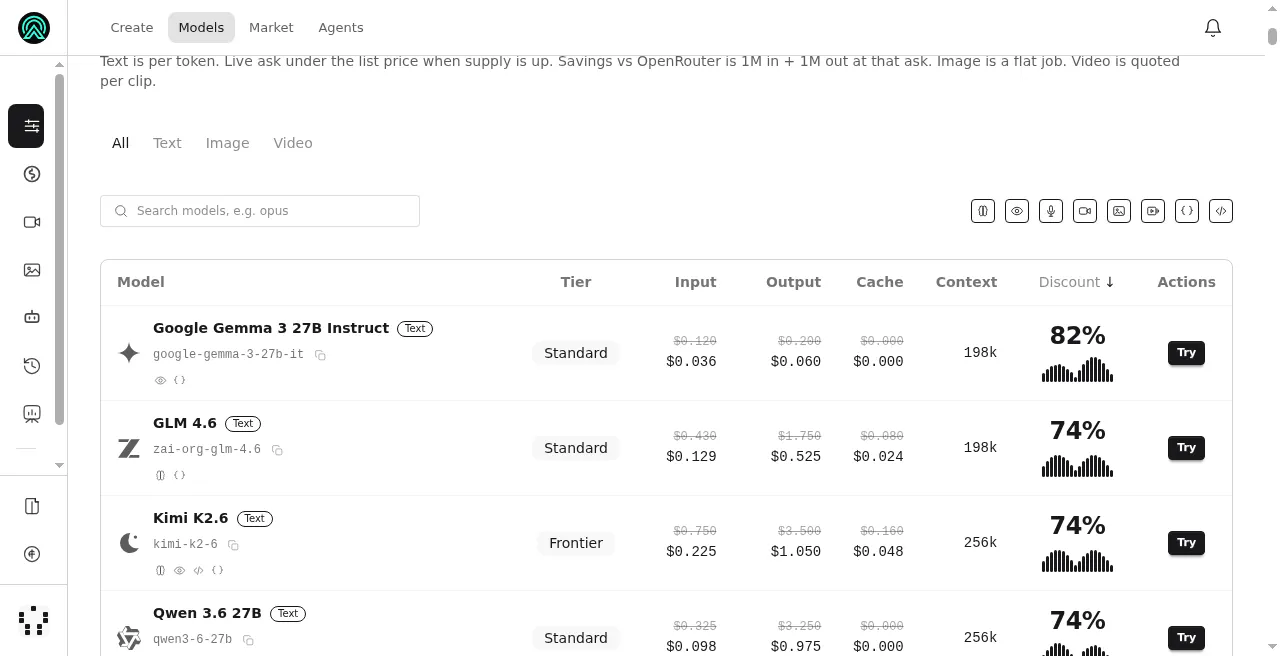Viewport: 1280px width, 656px height.
Task: Open the image sidebar icon
Action: (32, 270)
